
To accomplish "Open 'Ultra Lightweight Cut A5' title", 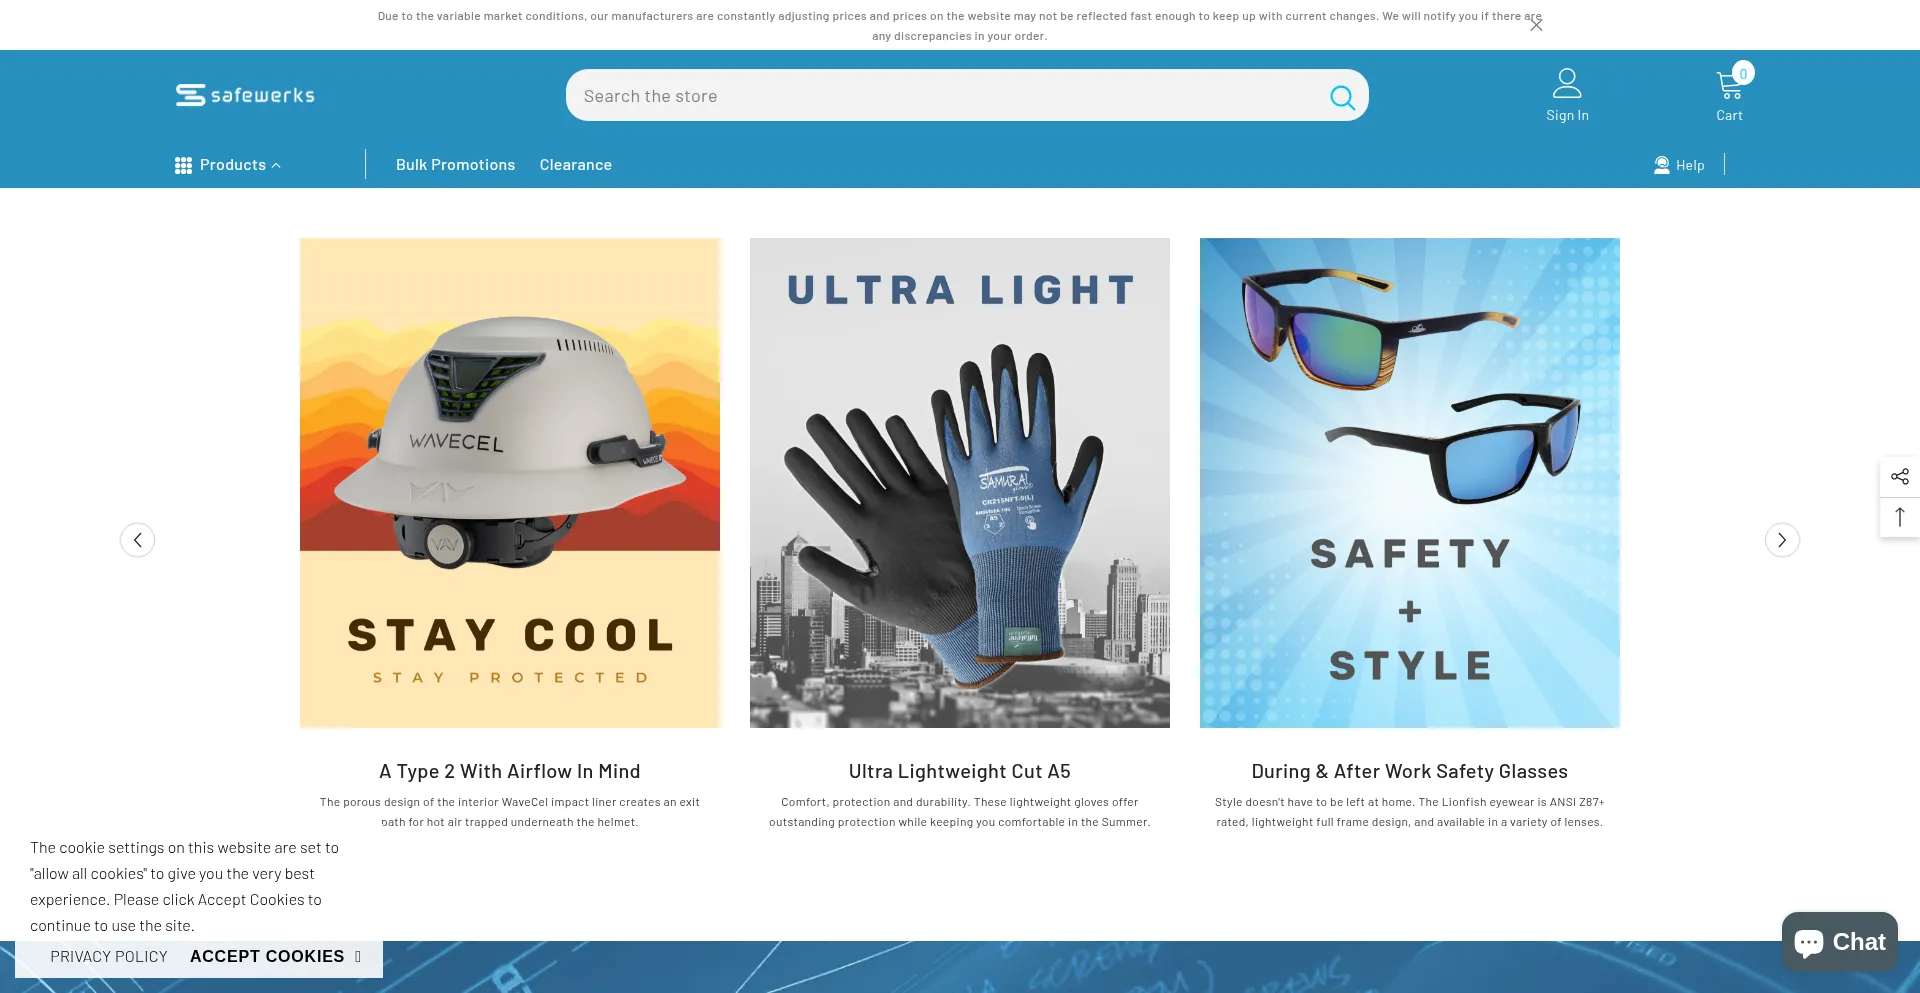I will [960, 772].
